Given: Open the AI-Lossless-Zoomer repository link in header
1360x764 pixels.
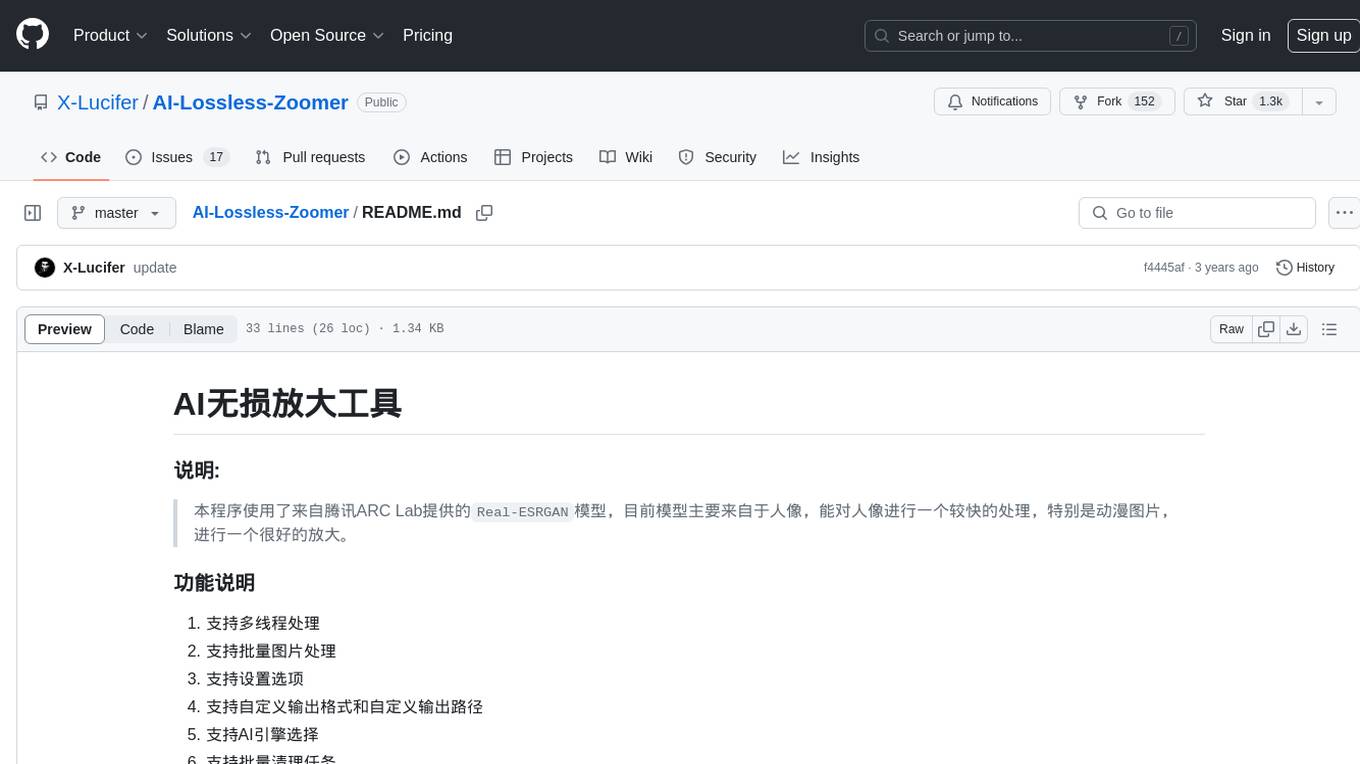Looking at the screenshot, I should coord(250,102).
